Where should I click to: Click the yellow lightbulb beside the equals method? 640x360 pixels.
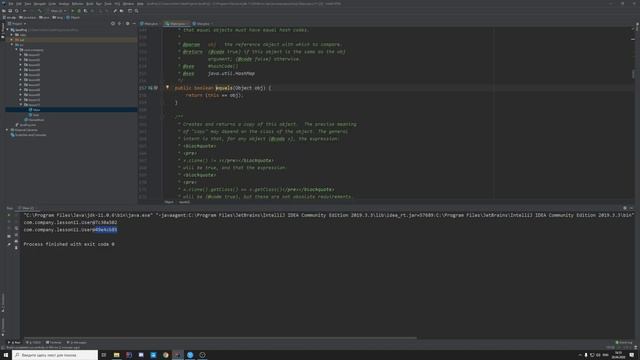click(x=167, y=87)
